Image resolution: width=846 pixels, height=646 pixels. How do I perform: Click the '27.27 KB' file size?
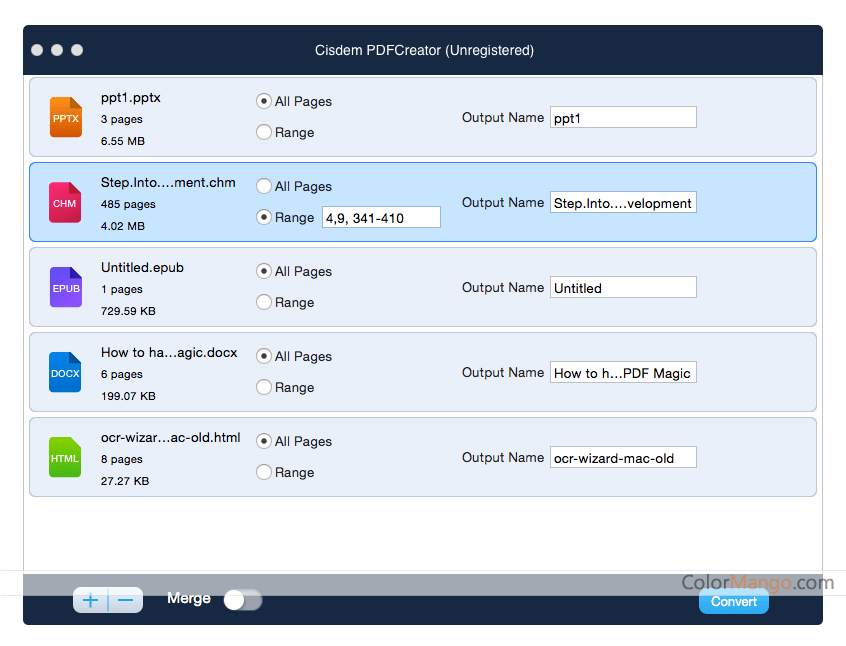(x=125, y=481)
